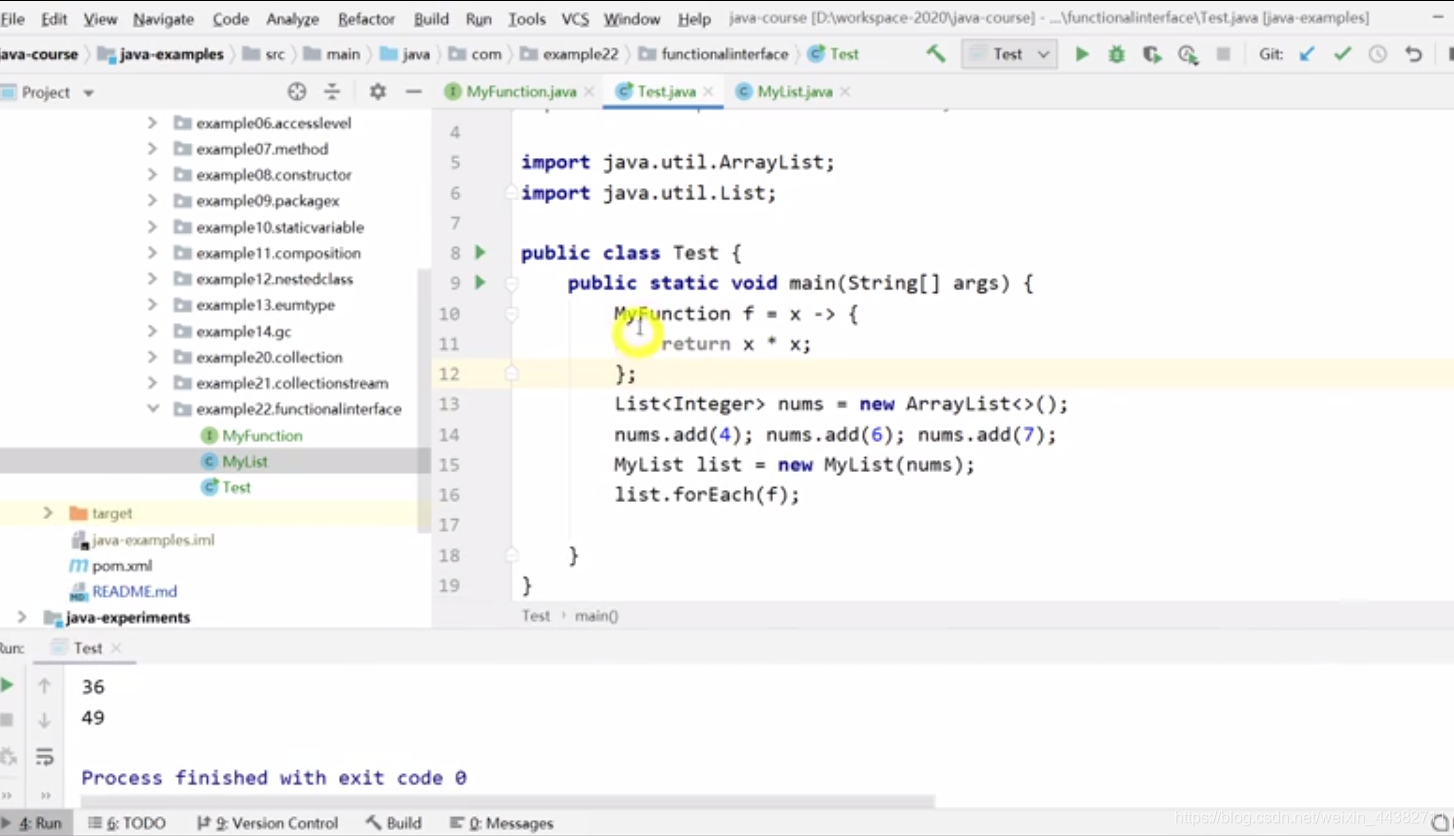1454x836 pixels.
Task: Click gutter run arrow for class Test
Action: point(480,252)
